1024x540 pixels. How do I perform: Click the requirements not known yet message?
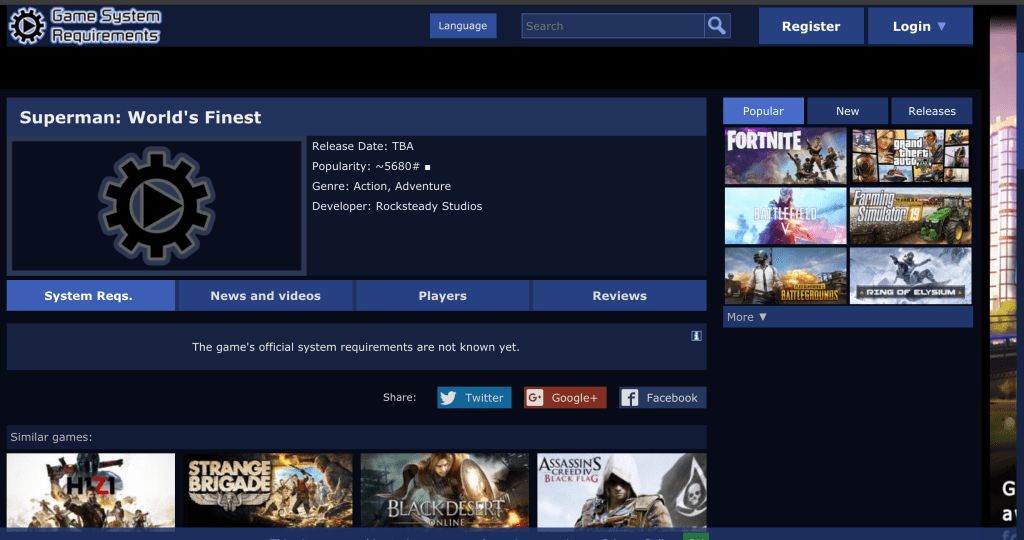[x=356, y=347]
